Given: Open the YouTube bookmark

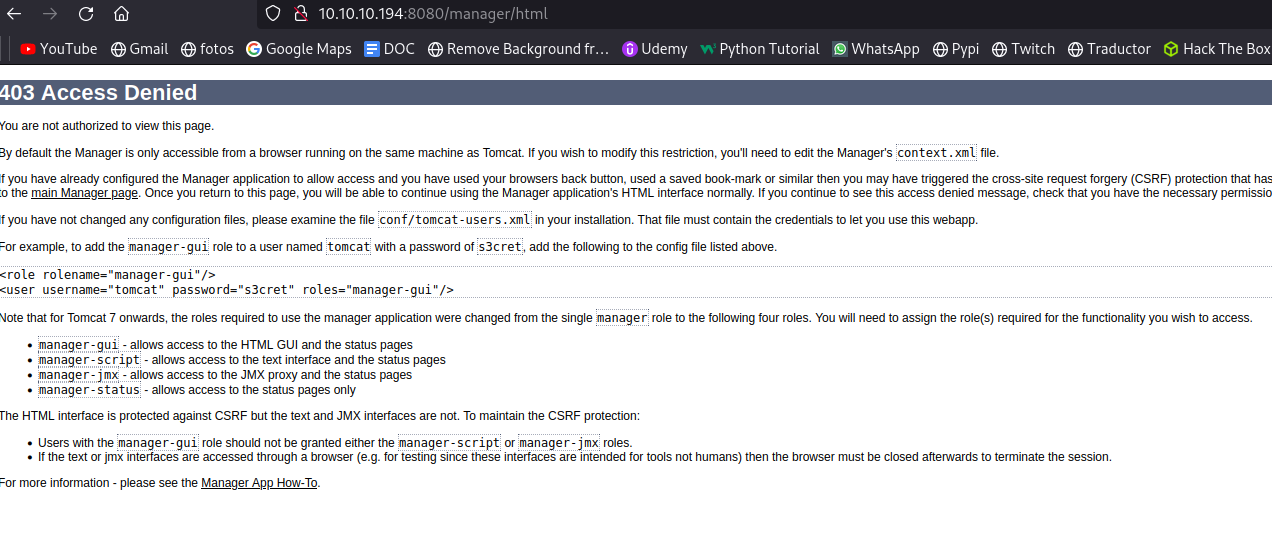Looking at the screenshot, I should pos(59,48).
